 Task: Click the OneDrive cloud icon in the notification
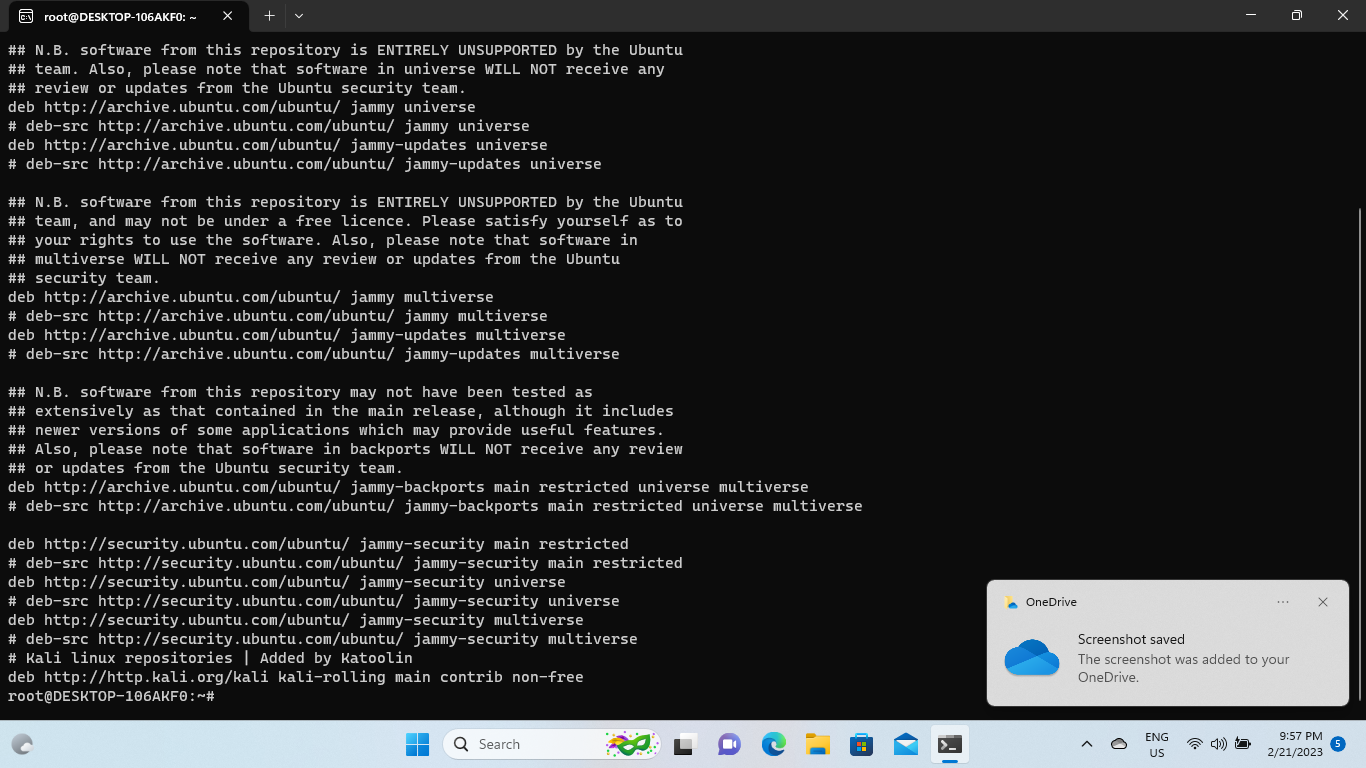tap(1032, 660)
